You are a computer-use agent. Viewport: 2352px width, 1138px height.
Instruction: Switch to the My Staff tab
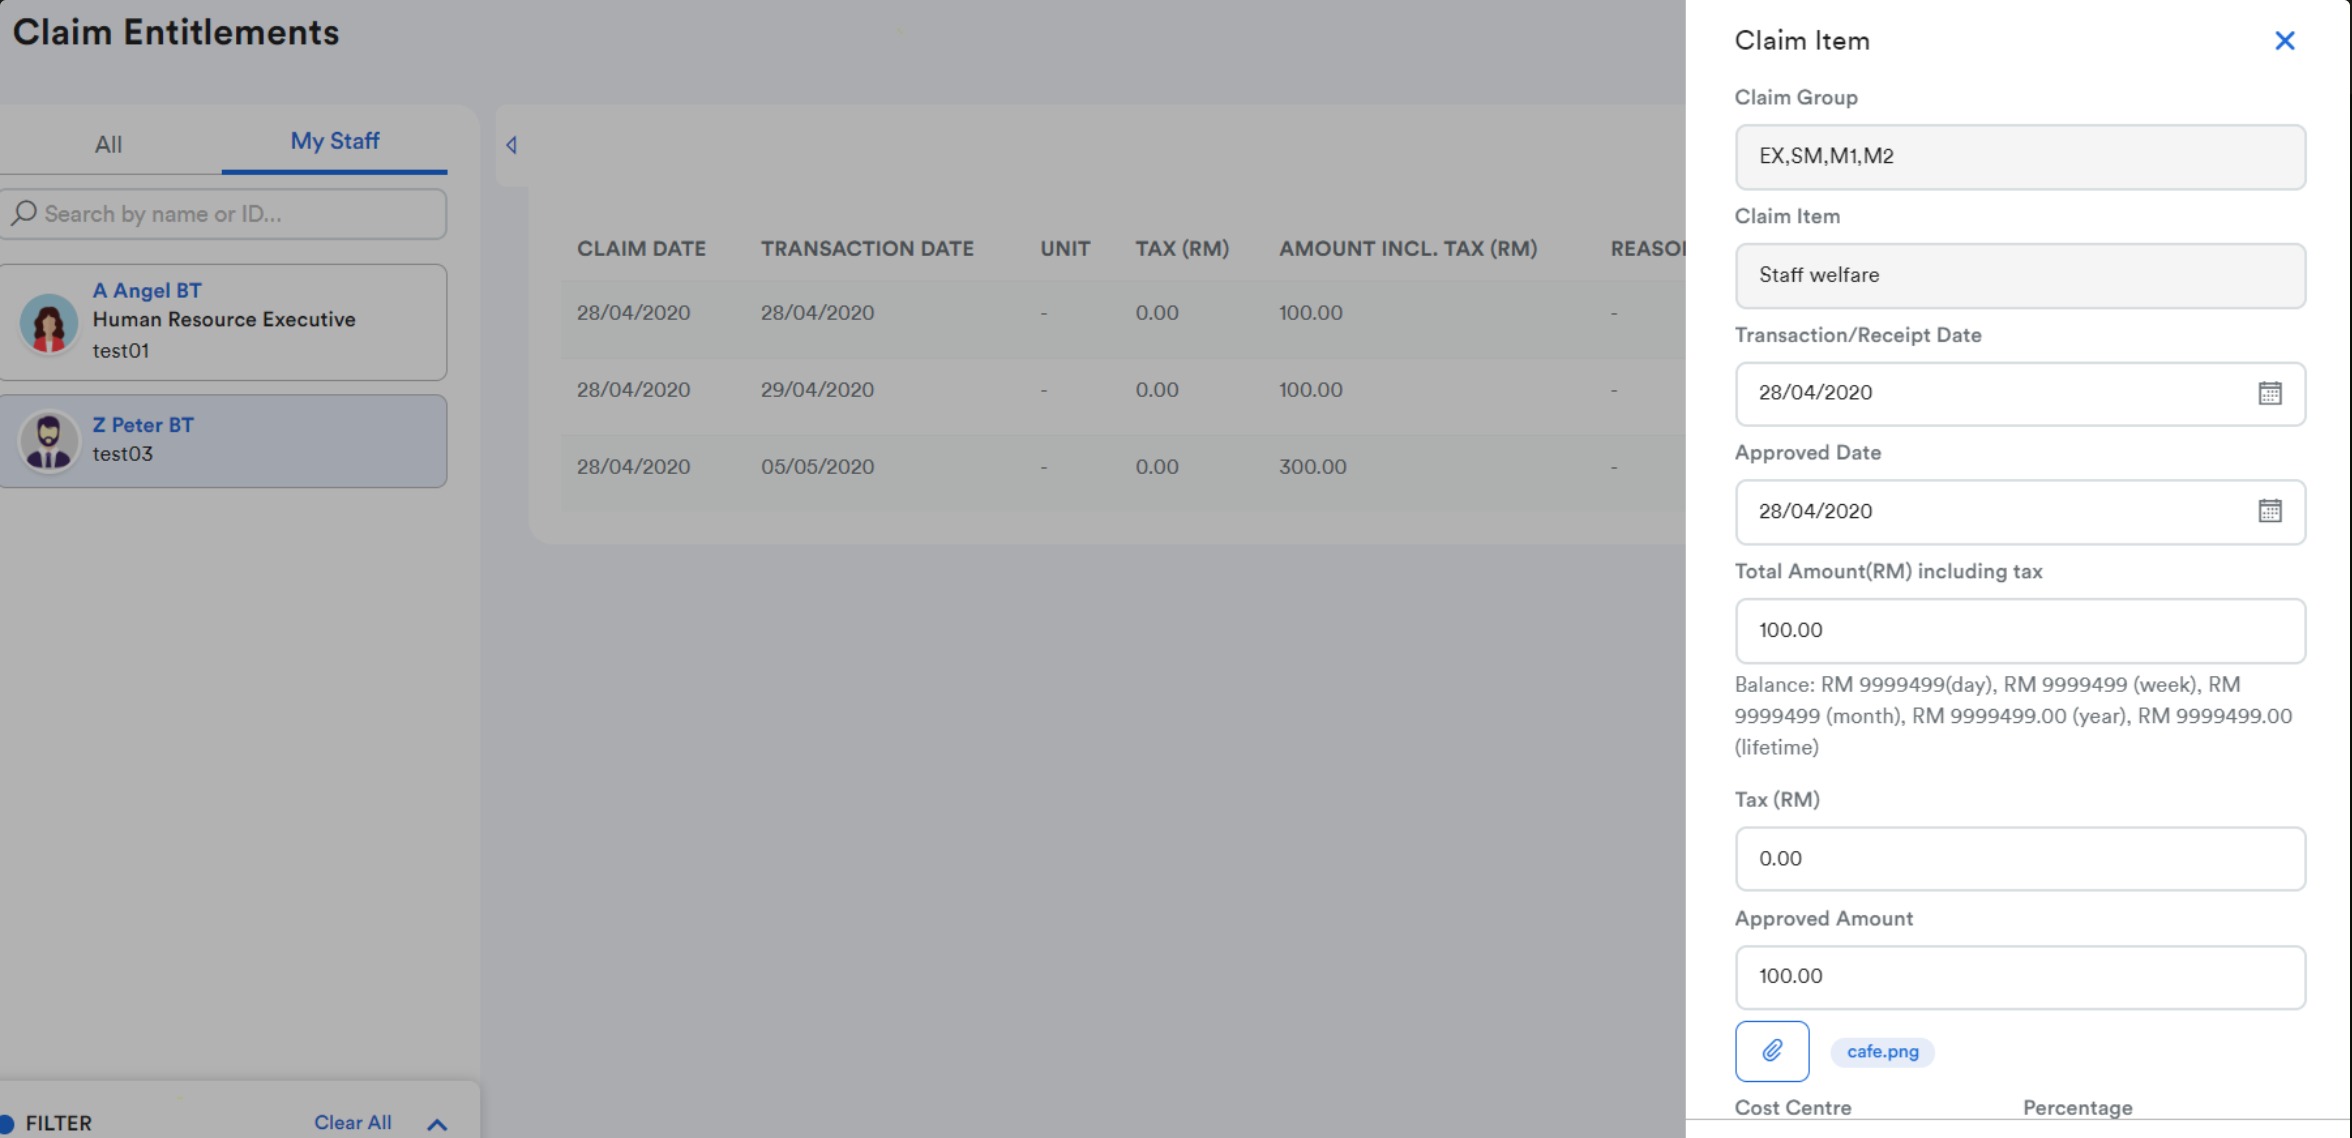pyautogui.click(x=334, y=141)
